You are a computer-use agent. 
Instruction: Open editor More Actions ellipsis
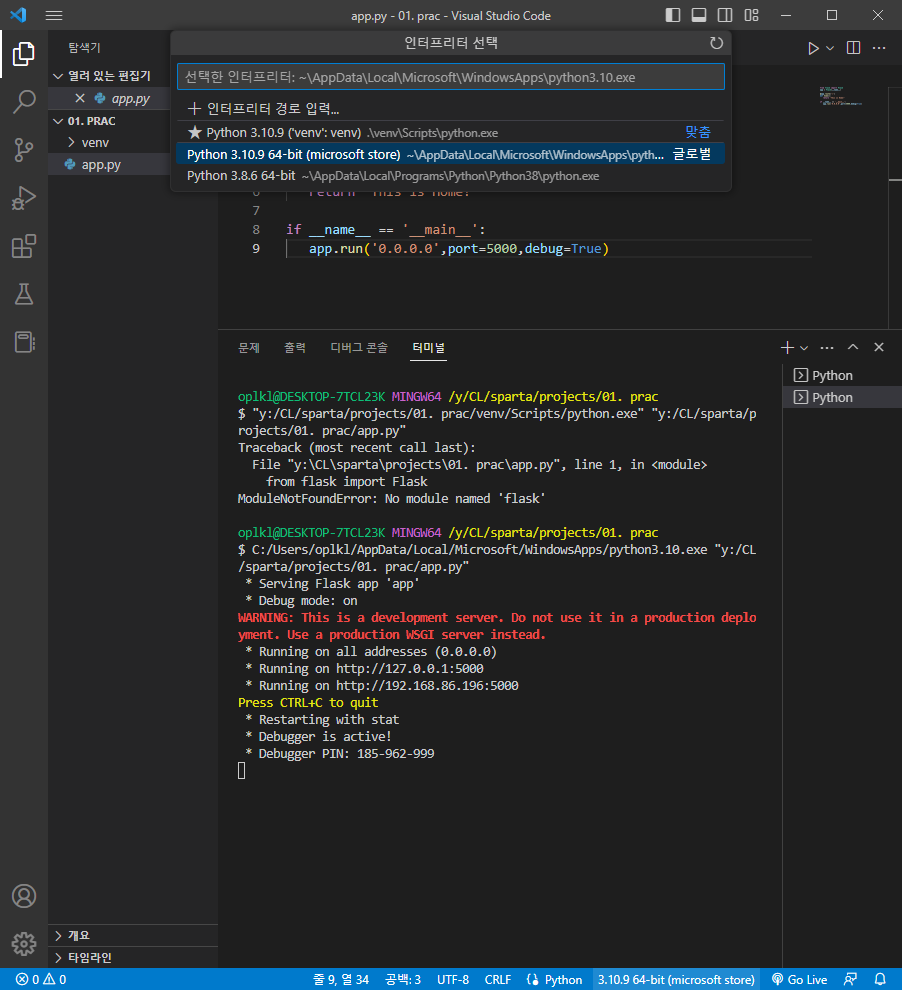coord(879,48)
